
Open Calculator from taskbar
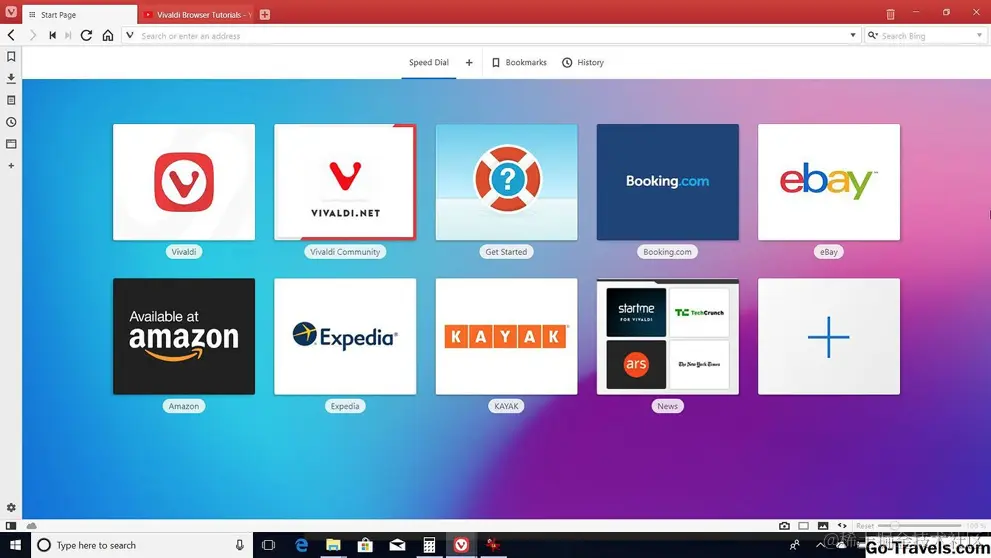pos(429,545)
